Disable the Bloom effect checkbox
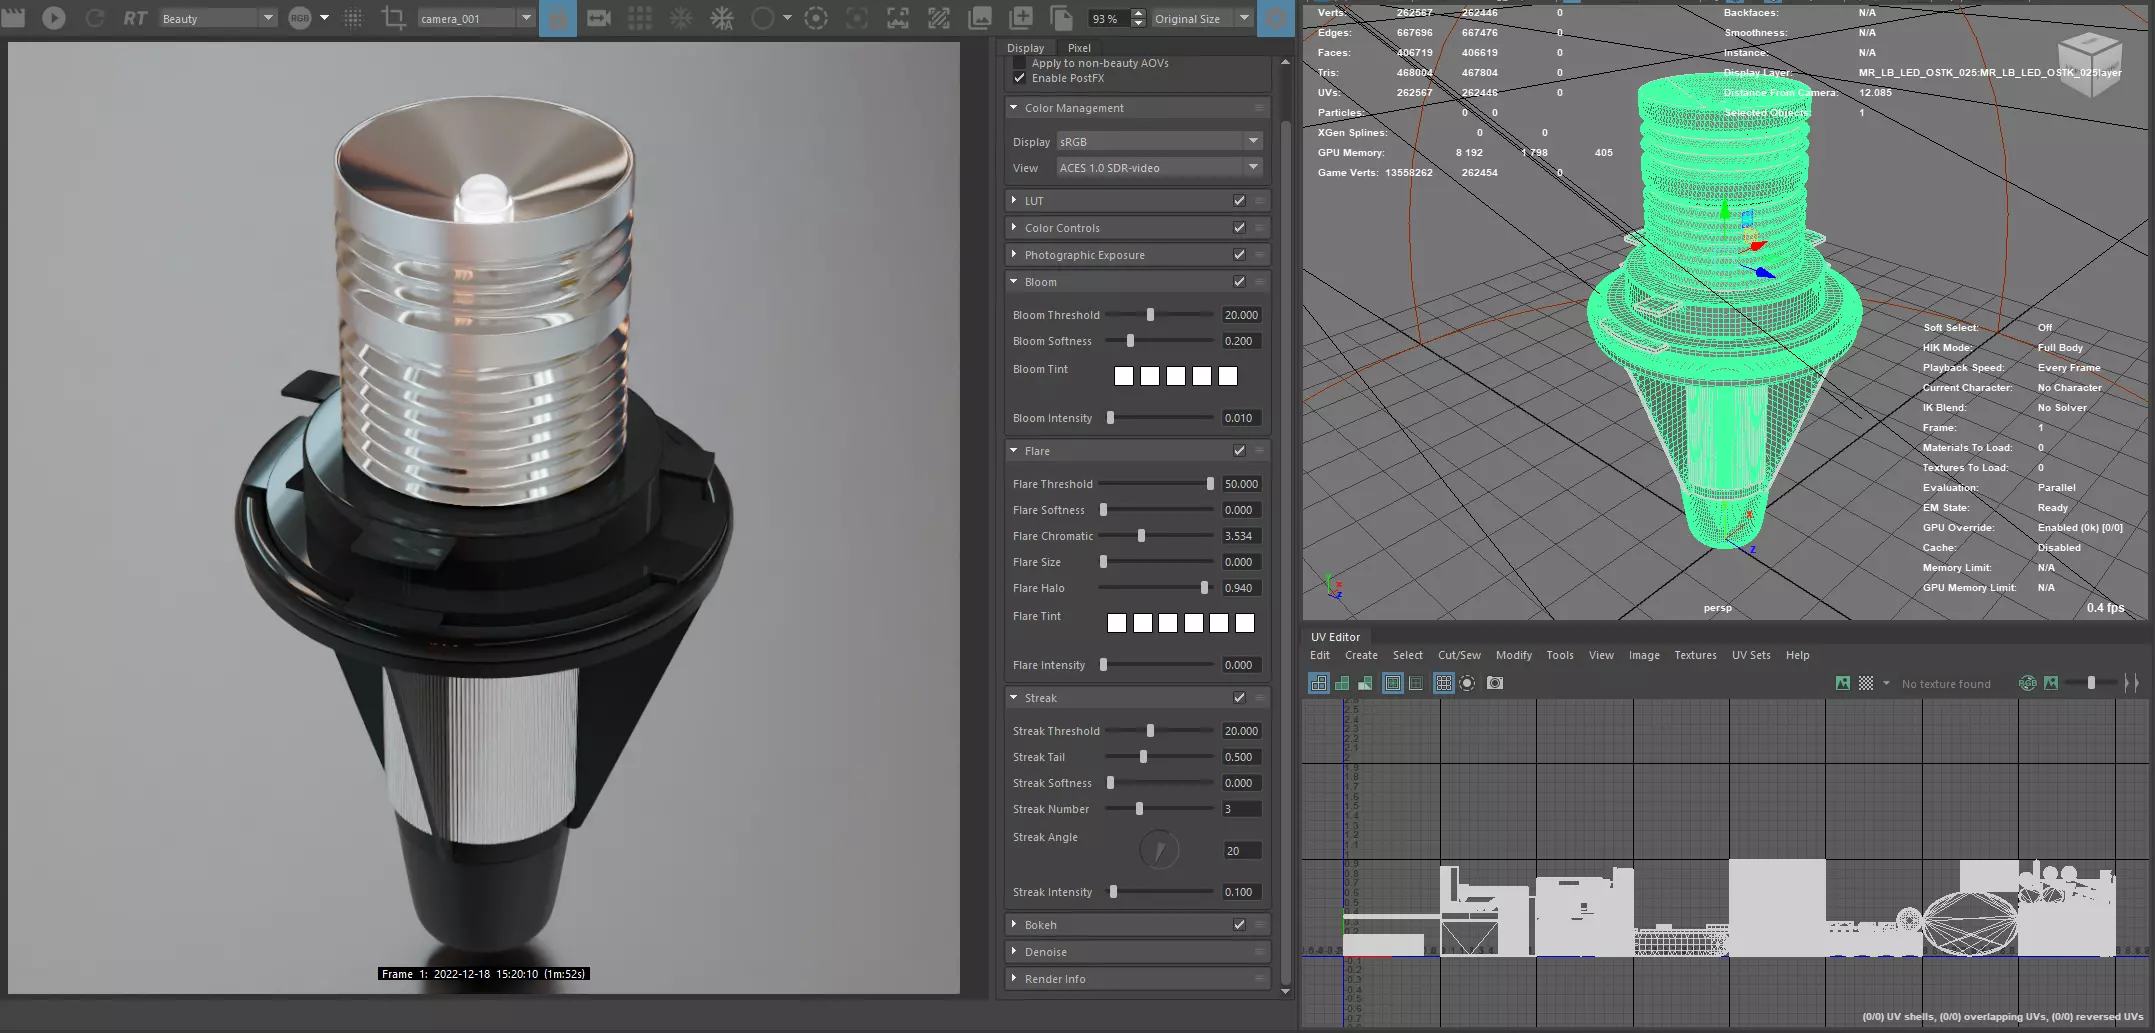2155x1033 pixels. (x=1239, y=282)
